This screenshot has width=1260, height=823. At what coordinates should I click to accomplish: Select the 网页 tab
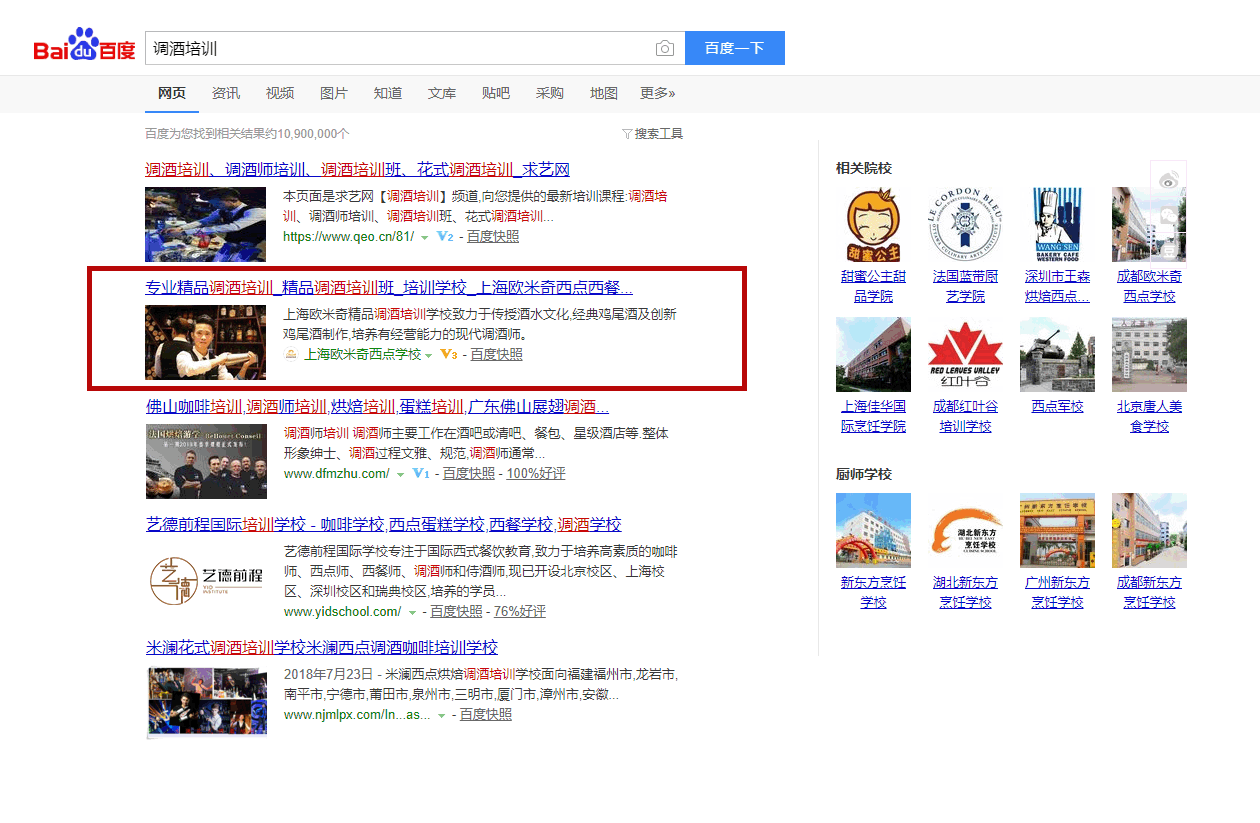click(172, 93)
